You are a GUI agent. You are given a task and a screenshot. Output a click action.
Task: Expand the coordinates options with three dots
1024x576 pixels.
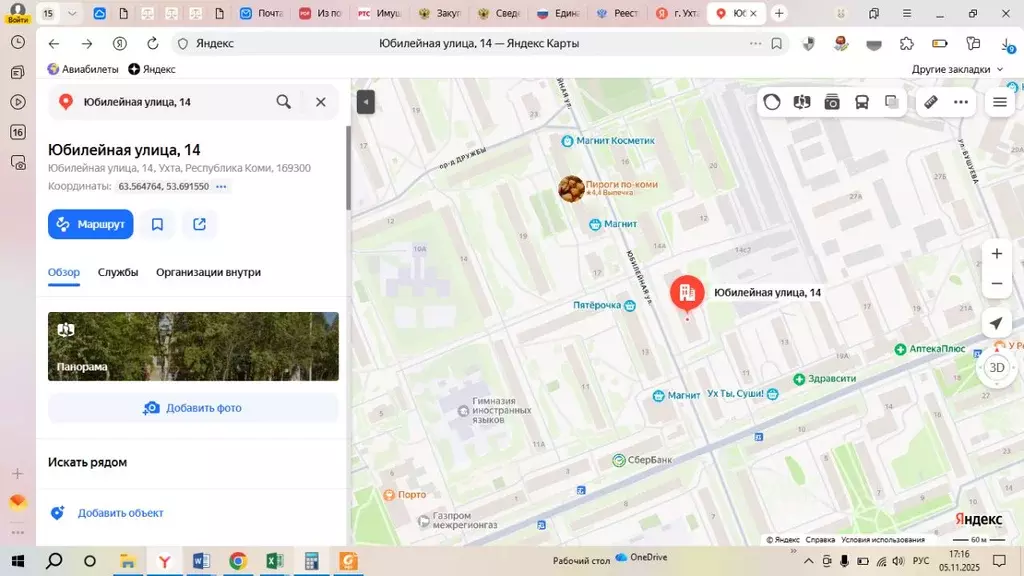(221, 187)
